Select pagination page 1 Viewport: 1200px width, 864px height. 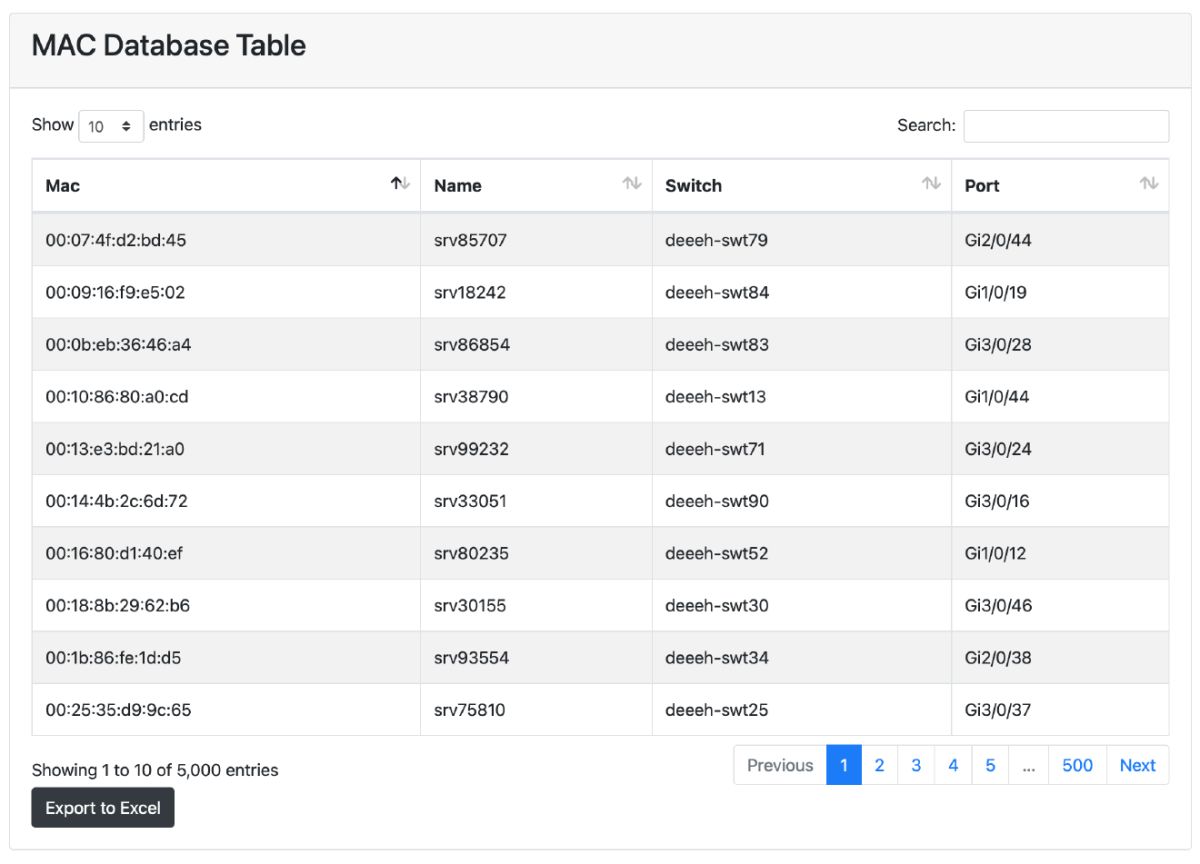(x=844, y=765)
